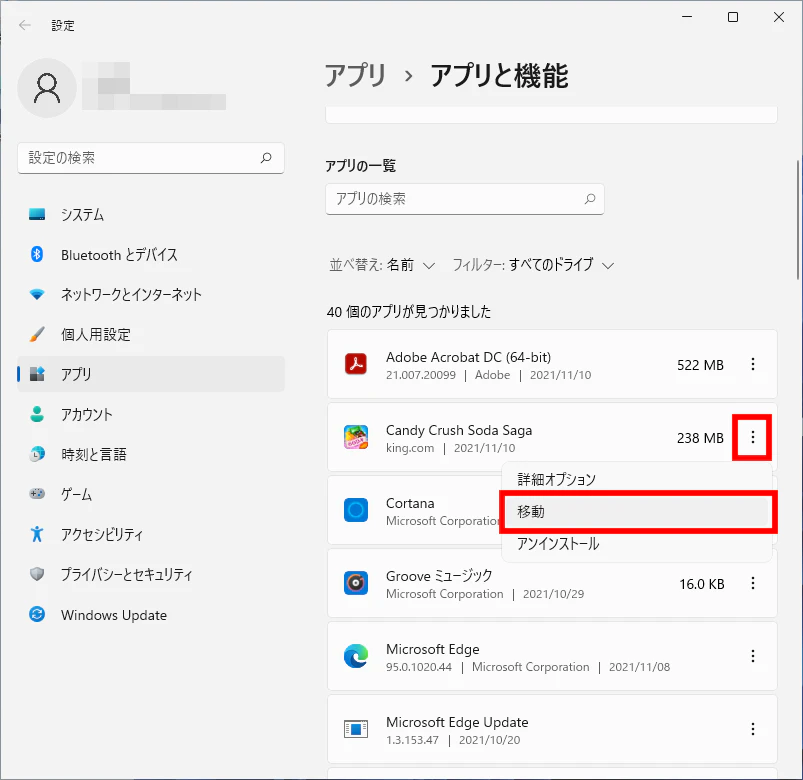Click the 238 MB size value
This screenshot has height=780, width=803.
(x=700, y=438)
